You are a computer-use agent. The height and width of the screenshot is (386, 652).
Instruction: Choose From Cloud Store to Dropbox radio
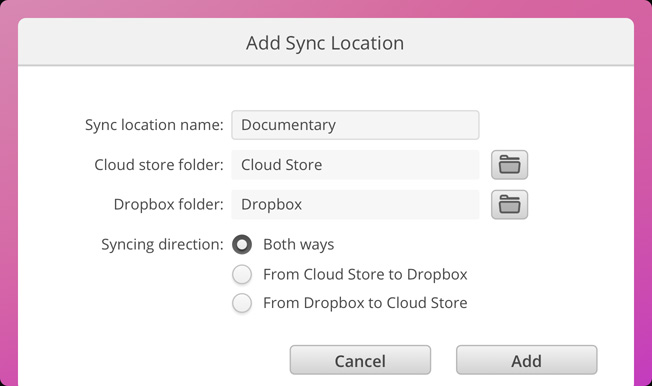[x=242, y=275]
